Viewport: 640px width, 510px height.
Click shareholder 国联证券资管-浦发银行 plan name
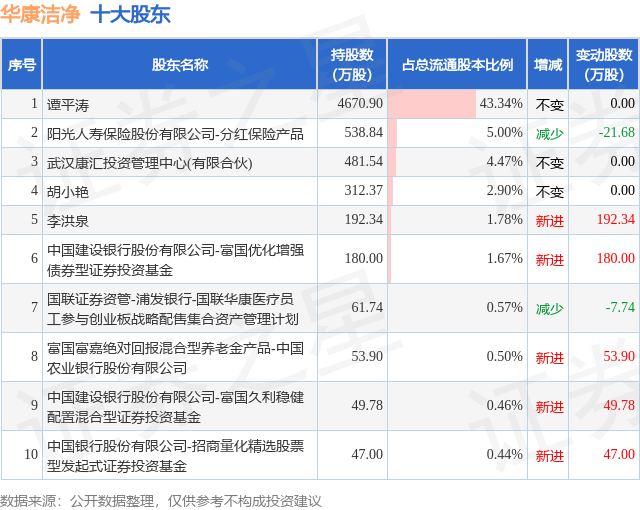pos(173,308)
